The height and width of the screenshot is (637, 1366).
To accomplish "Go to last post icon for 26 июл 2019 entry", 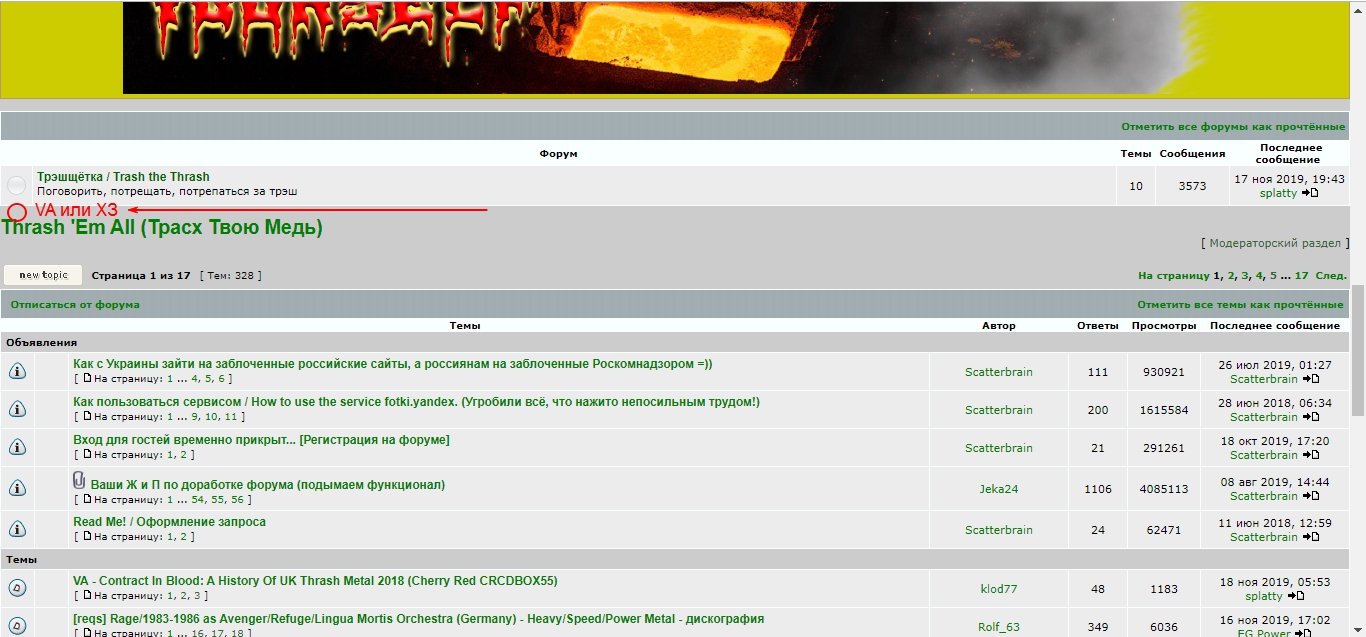I will coord(1310,379).
